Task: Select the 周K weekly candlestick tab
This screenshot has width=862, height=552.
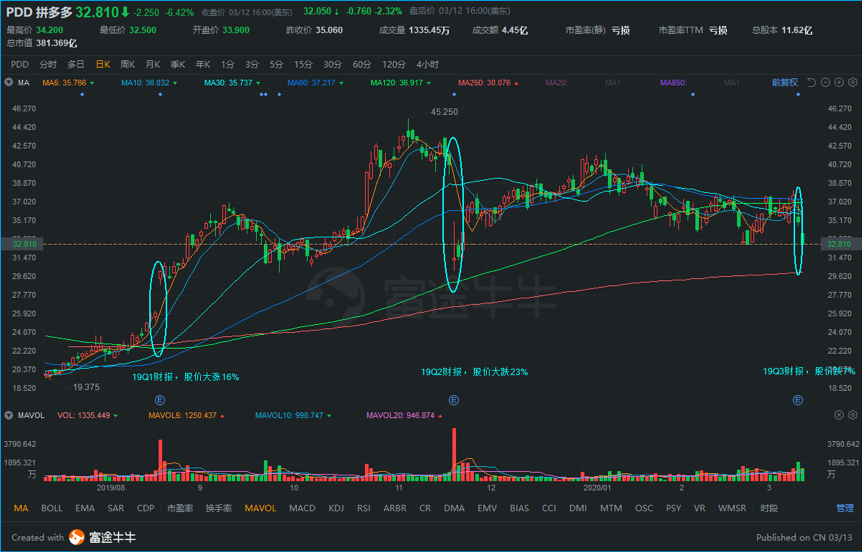Action: pos(128,64)
